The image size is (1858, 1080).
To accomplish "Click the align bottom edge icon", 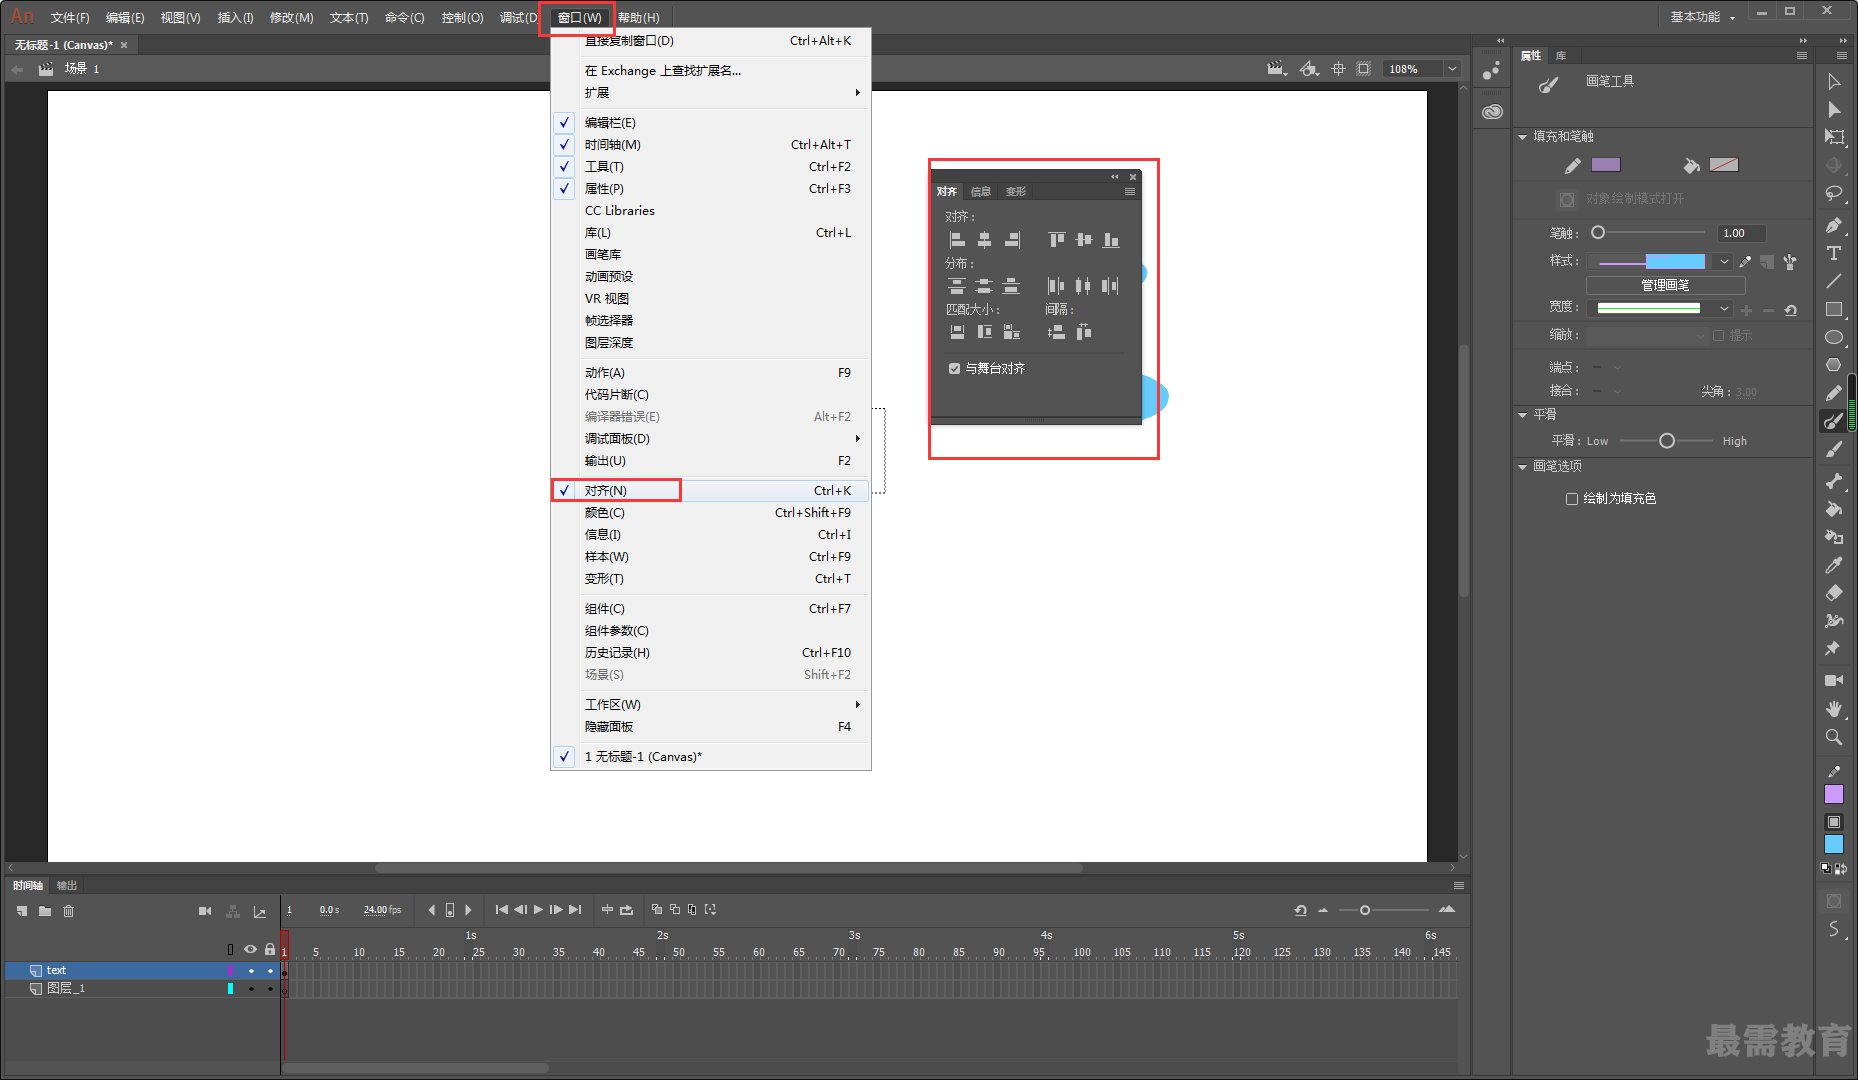I will point(1111,240).
